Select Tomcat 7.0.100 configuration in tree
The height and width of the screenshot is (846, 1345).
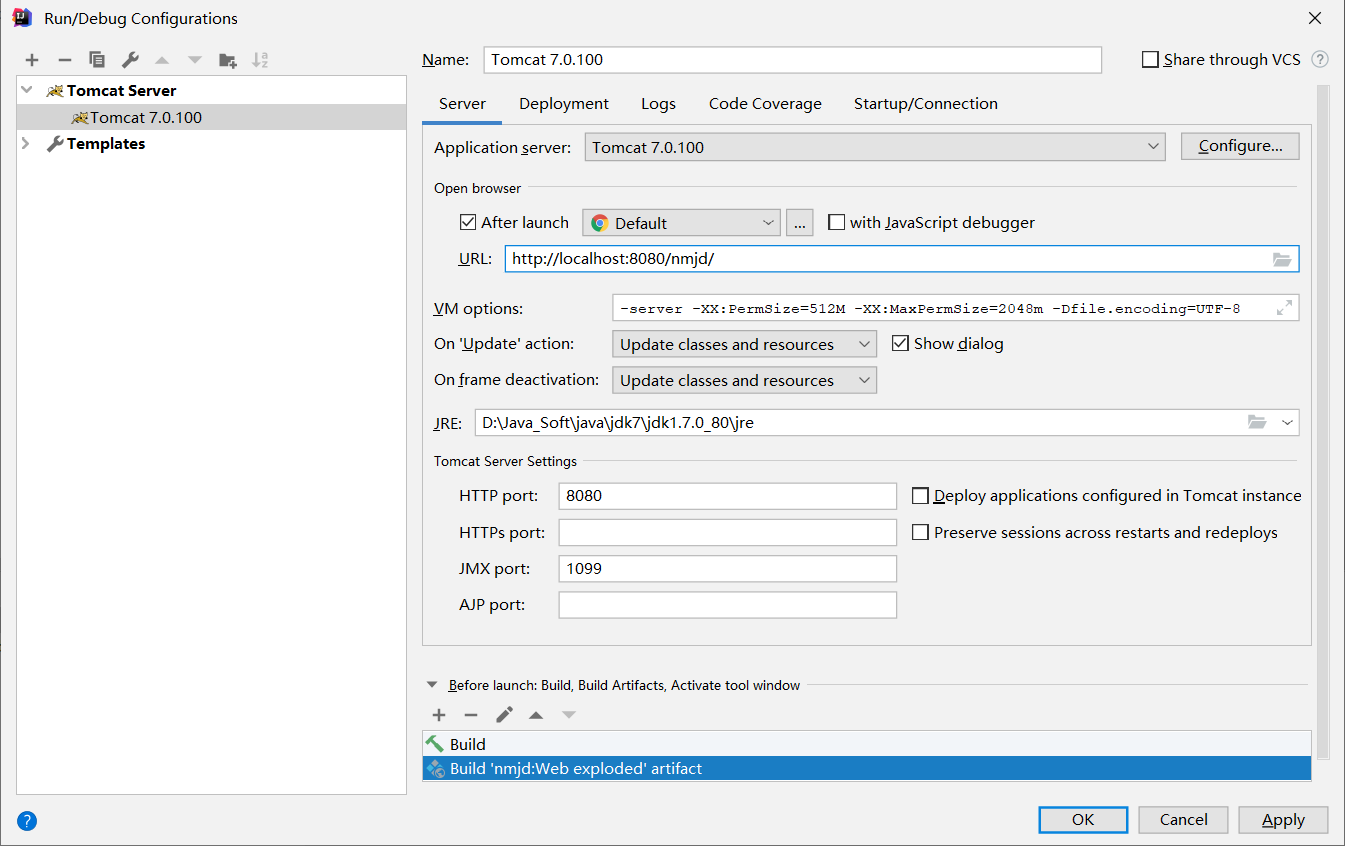(x=212, y=117)
